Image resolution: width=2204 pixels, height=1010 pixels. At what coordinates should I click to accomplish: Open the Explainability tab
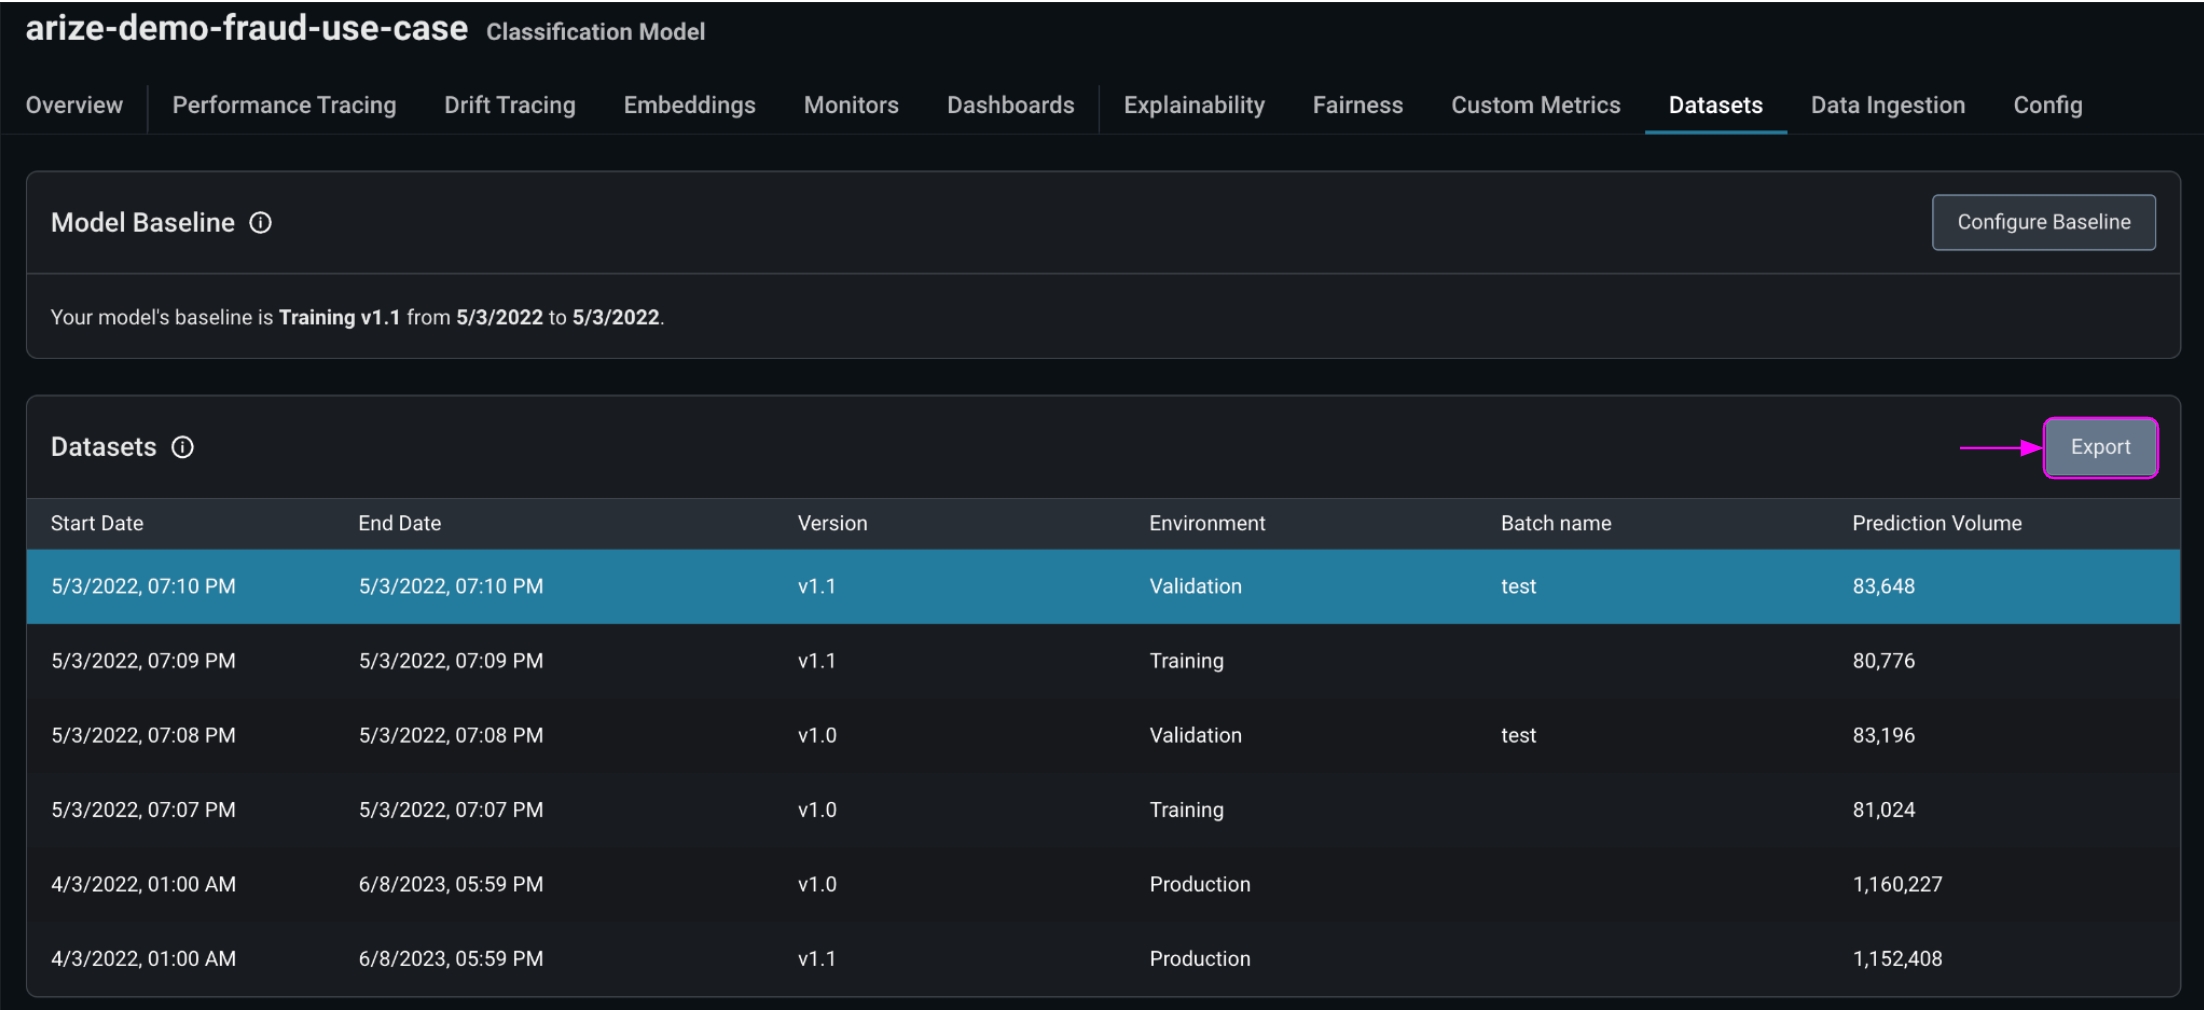(x=1193, y=105)
